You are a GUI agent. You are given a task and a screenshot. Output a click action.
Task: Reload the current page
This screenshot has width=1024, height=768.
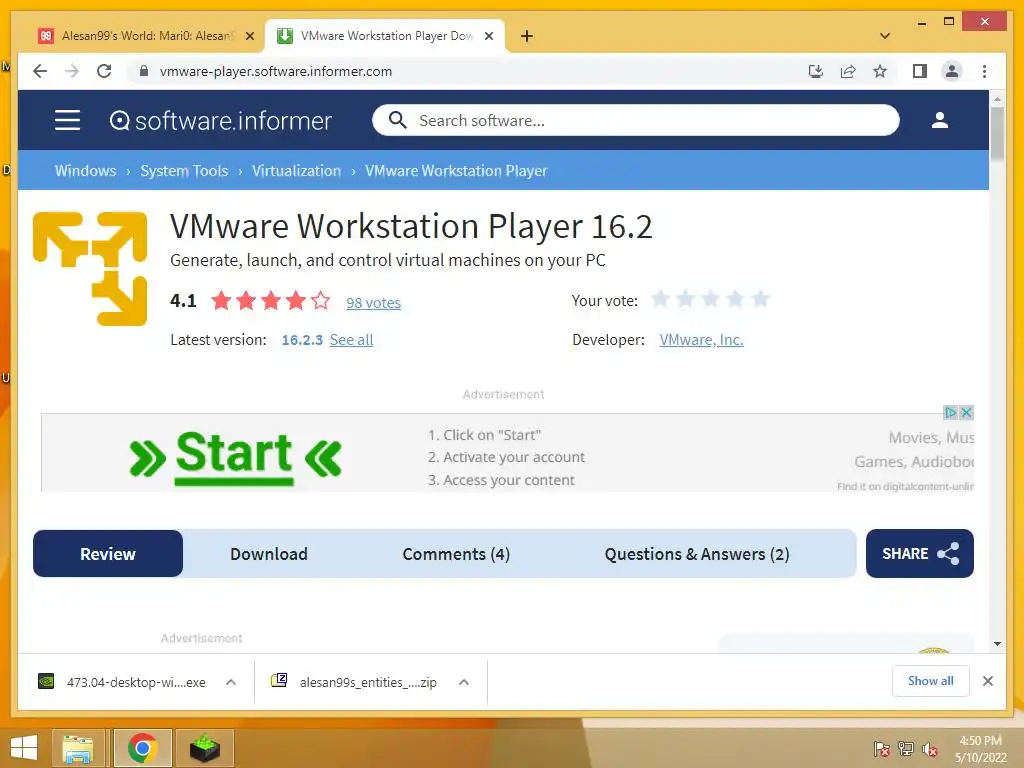pyautogui.click(x=104, y=71)
